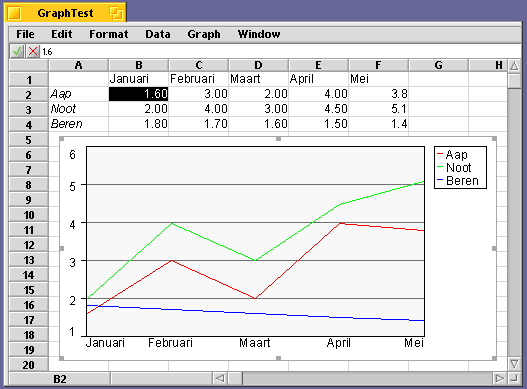Click the chart's left middle resize handle
This screenshot has width=527, height=389.
coord(62,248)
